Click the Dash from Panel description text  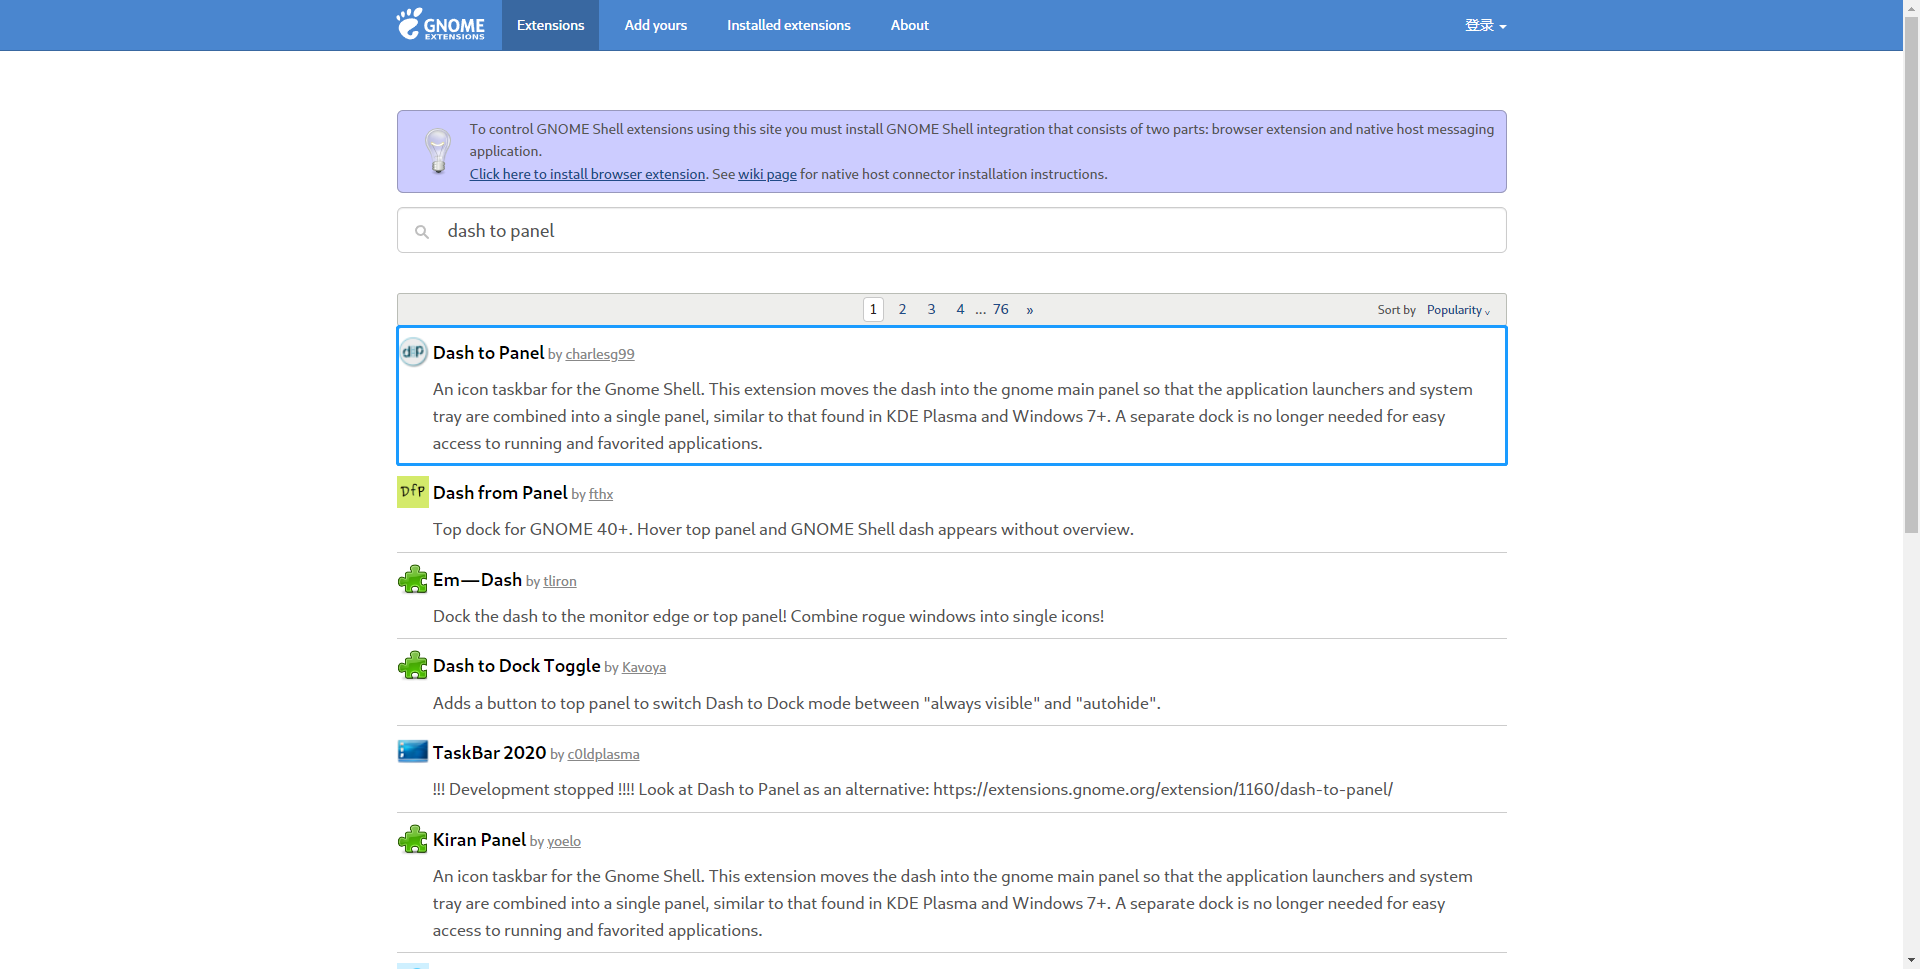click(783, 530)
